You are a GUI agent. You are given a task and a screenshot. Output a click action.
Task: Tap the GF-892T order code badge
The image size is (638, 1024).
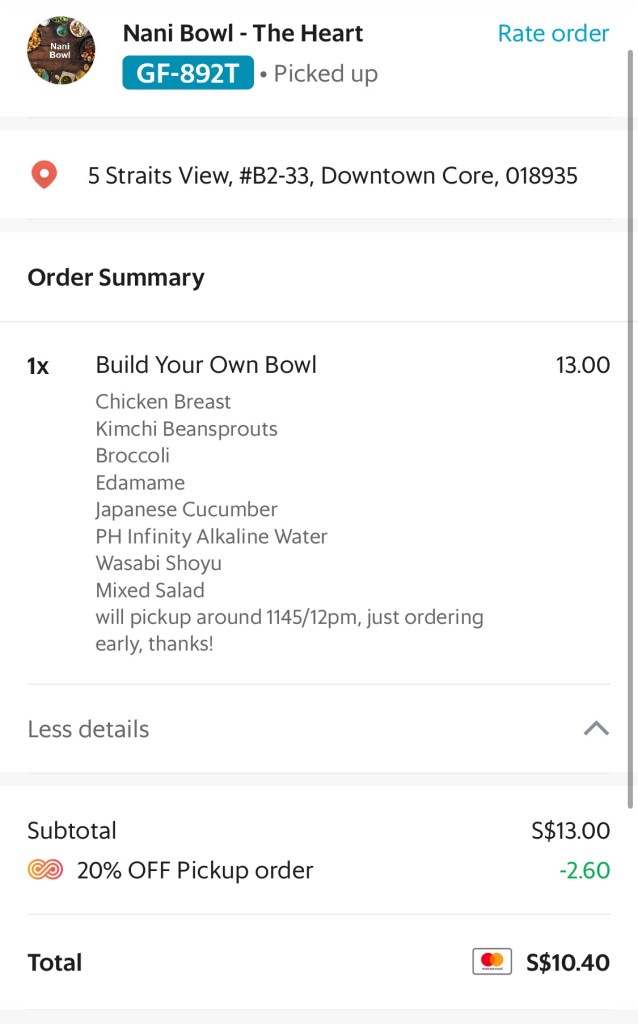coord(188,73)
